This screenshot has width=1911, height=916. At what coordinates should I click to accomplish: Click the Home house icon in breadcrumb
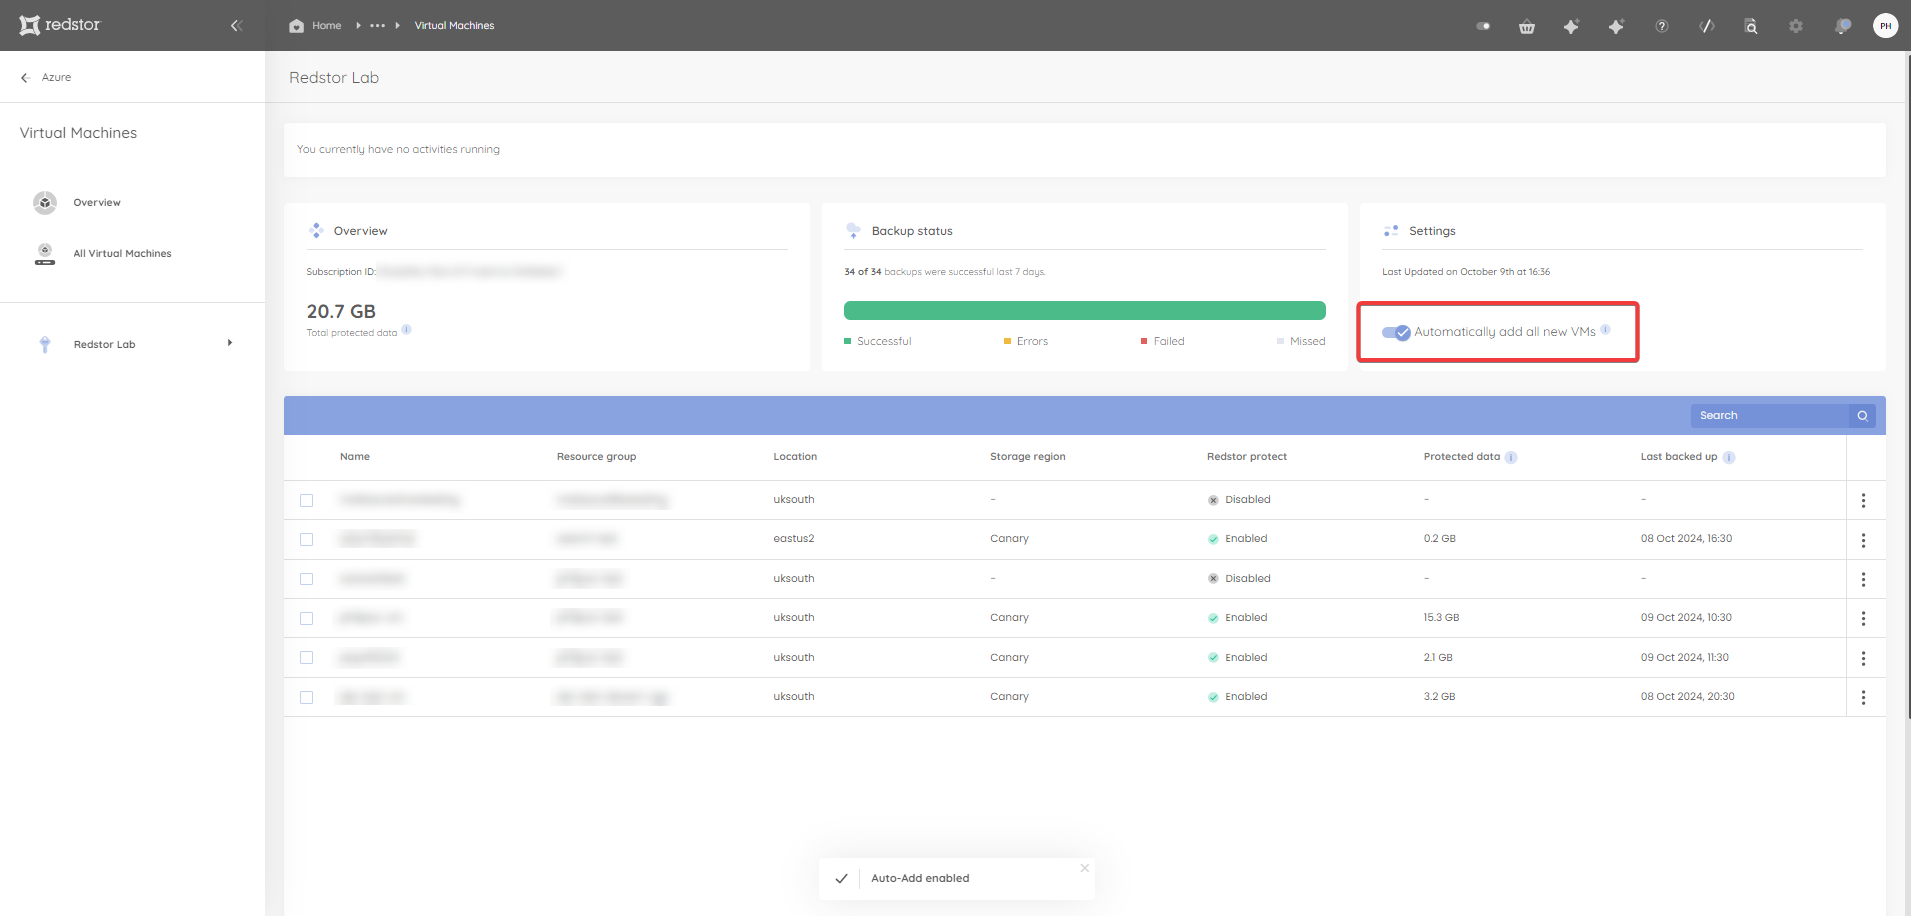click(296, 26)
